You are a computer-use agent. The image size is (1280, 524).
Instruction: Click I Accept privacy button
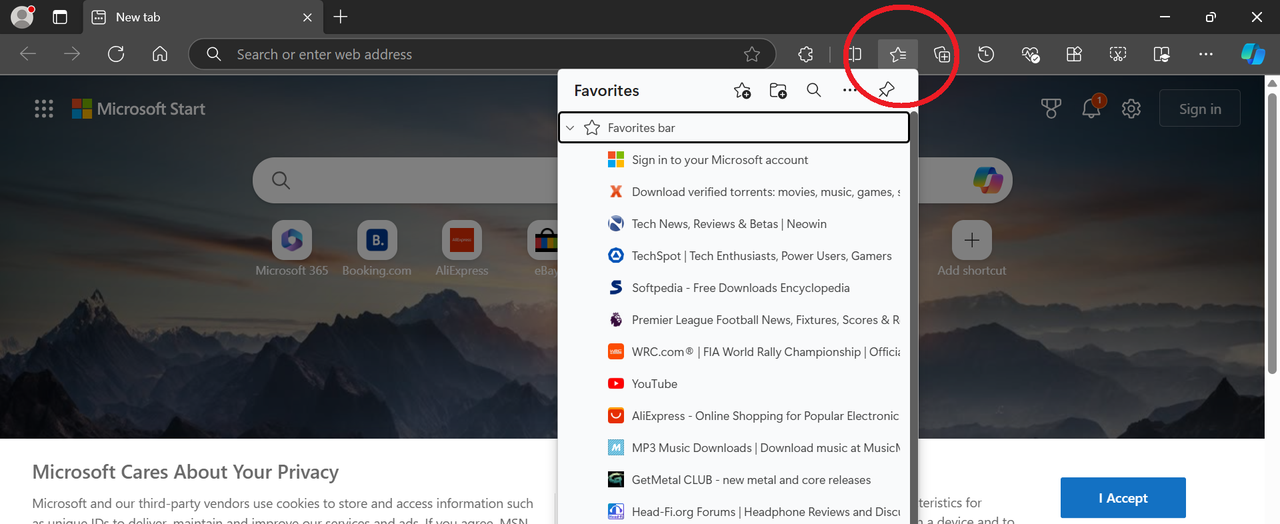1123,498
